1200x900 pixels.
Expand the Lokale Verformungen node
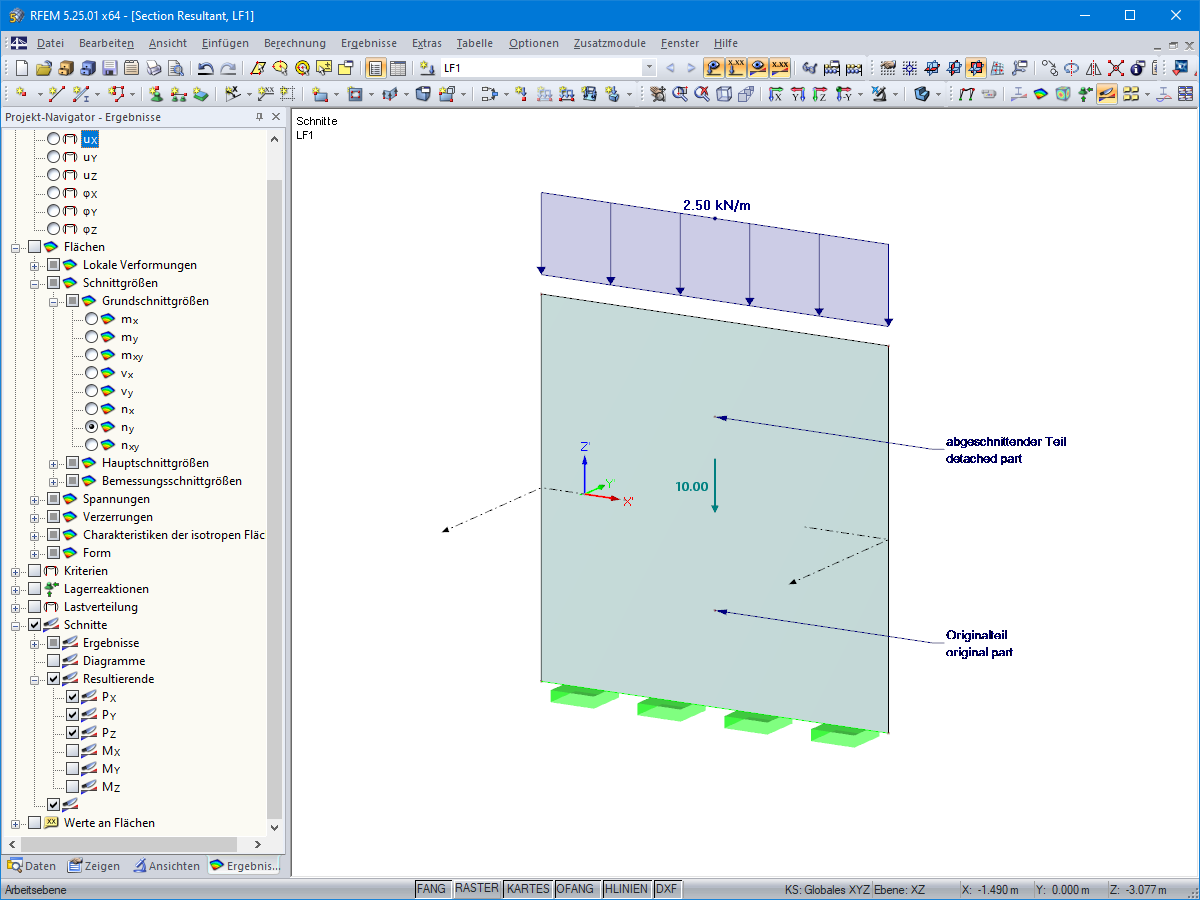point(35,265)
